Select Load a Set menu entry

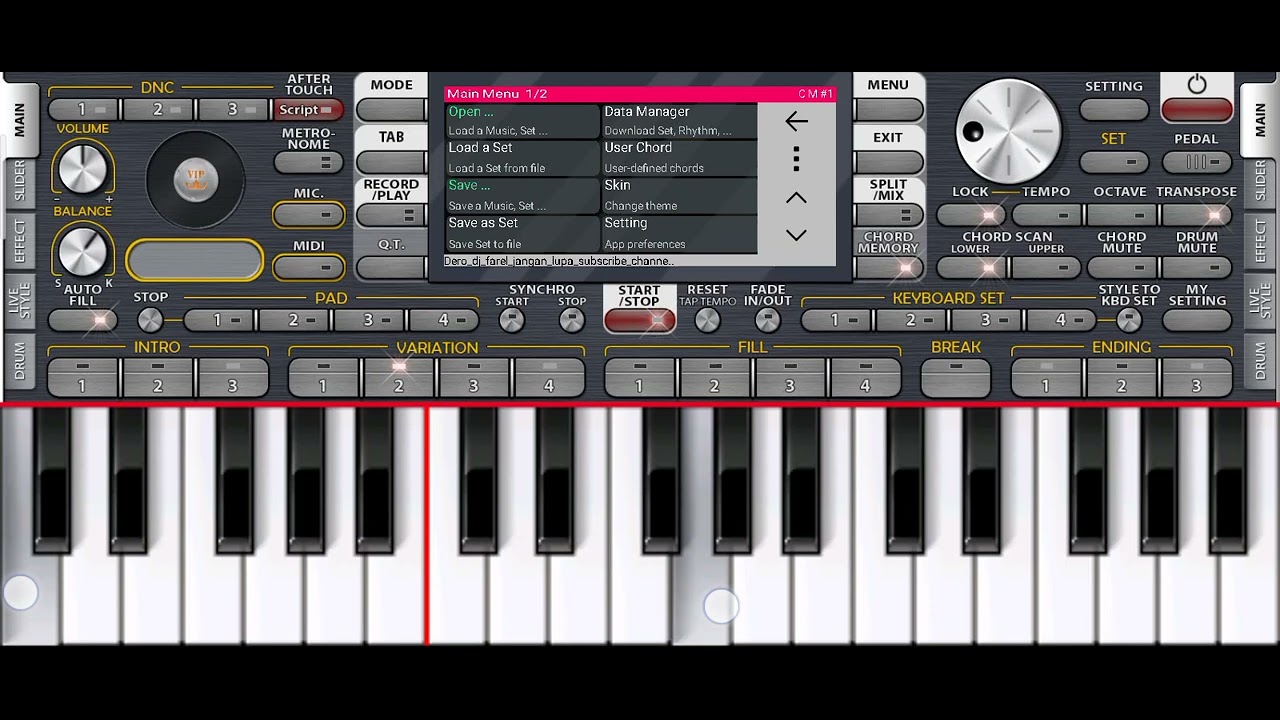point(522,158)
